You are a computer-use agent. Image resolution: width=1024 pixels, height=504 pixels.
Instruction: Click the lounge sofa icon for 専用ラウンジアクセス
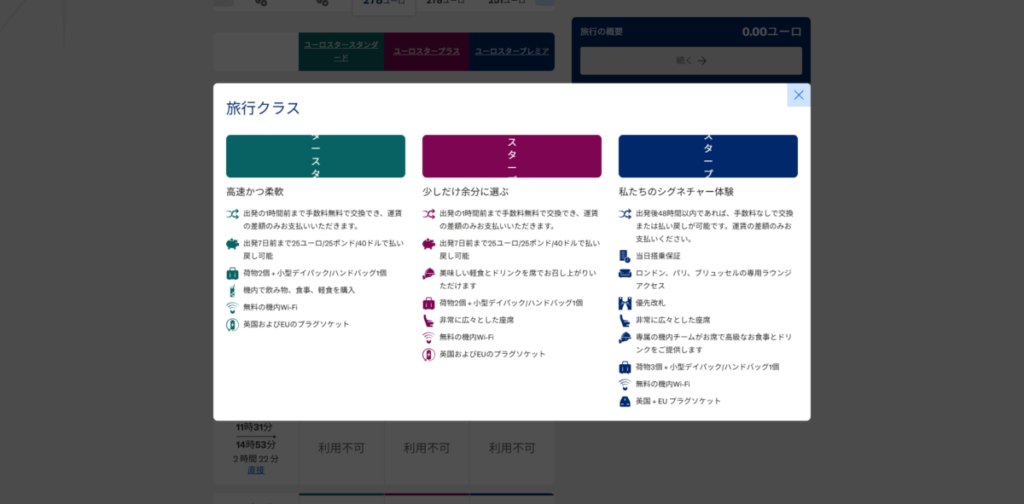pyautogui.click(x=624, y=273)
